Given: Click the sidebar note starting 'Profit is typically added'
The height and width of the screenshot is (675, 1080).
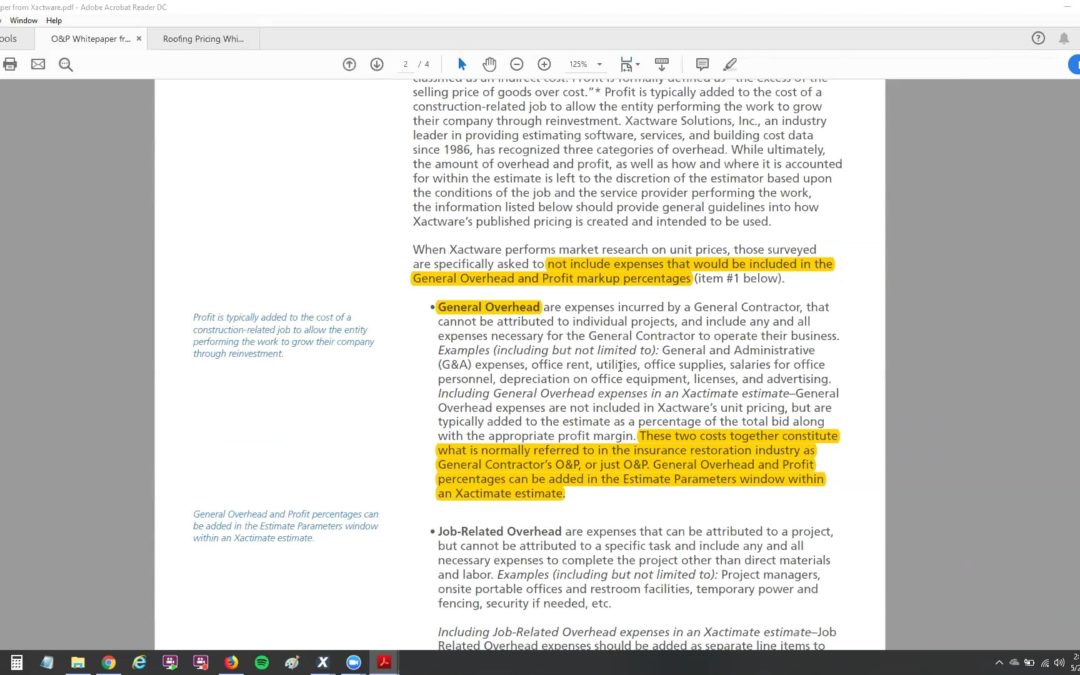Looking at the screenshot, I should [283, 335].
